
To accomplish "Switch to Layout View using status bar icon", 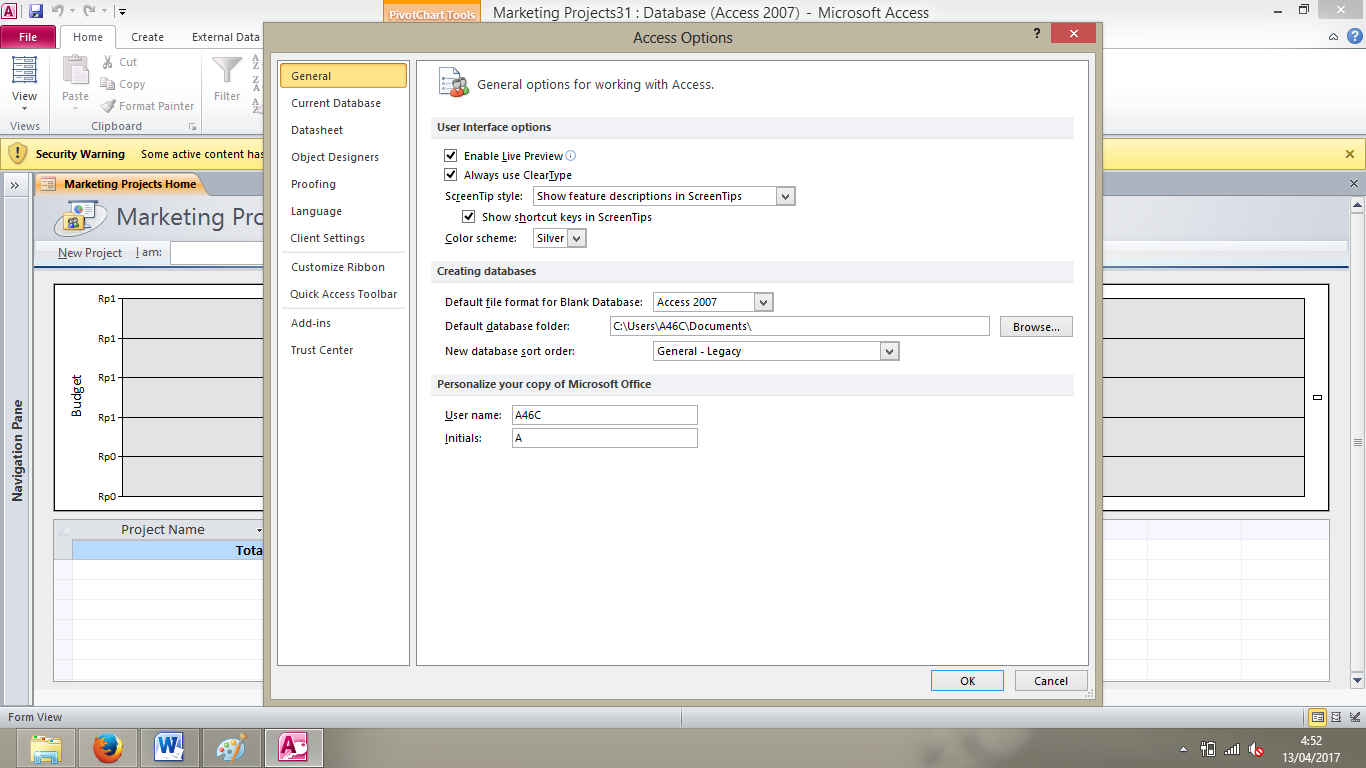I will click(x=1337, y=717).
